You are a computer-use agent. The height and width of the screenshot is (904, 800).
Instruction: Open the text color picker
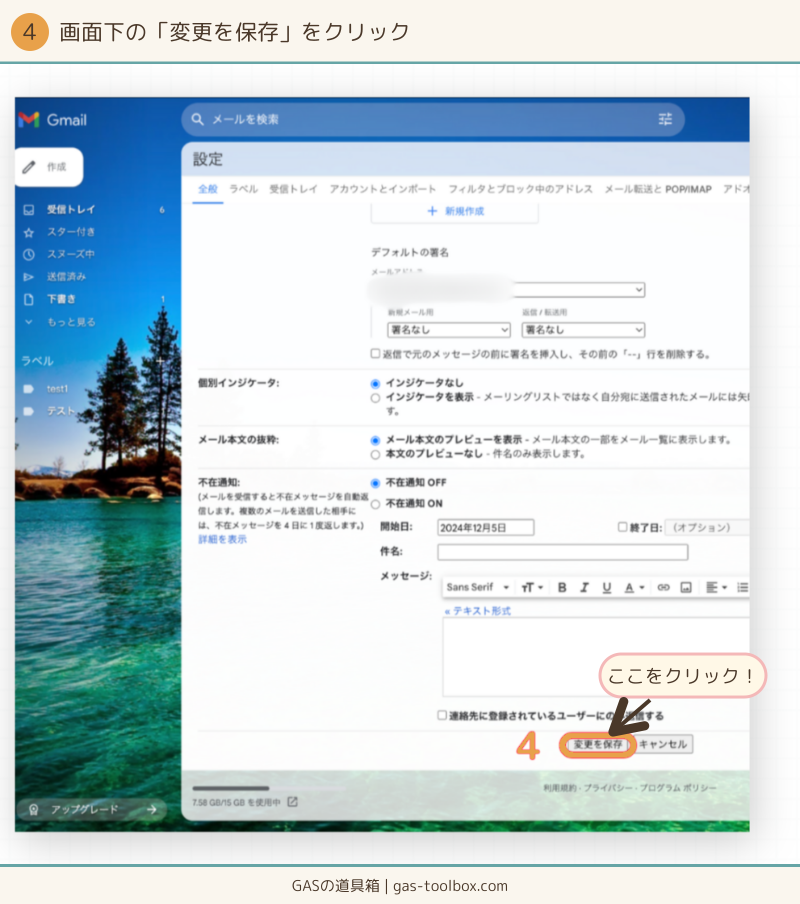(x=634, y=587)
